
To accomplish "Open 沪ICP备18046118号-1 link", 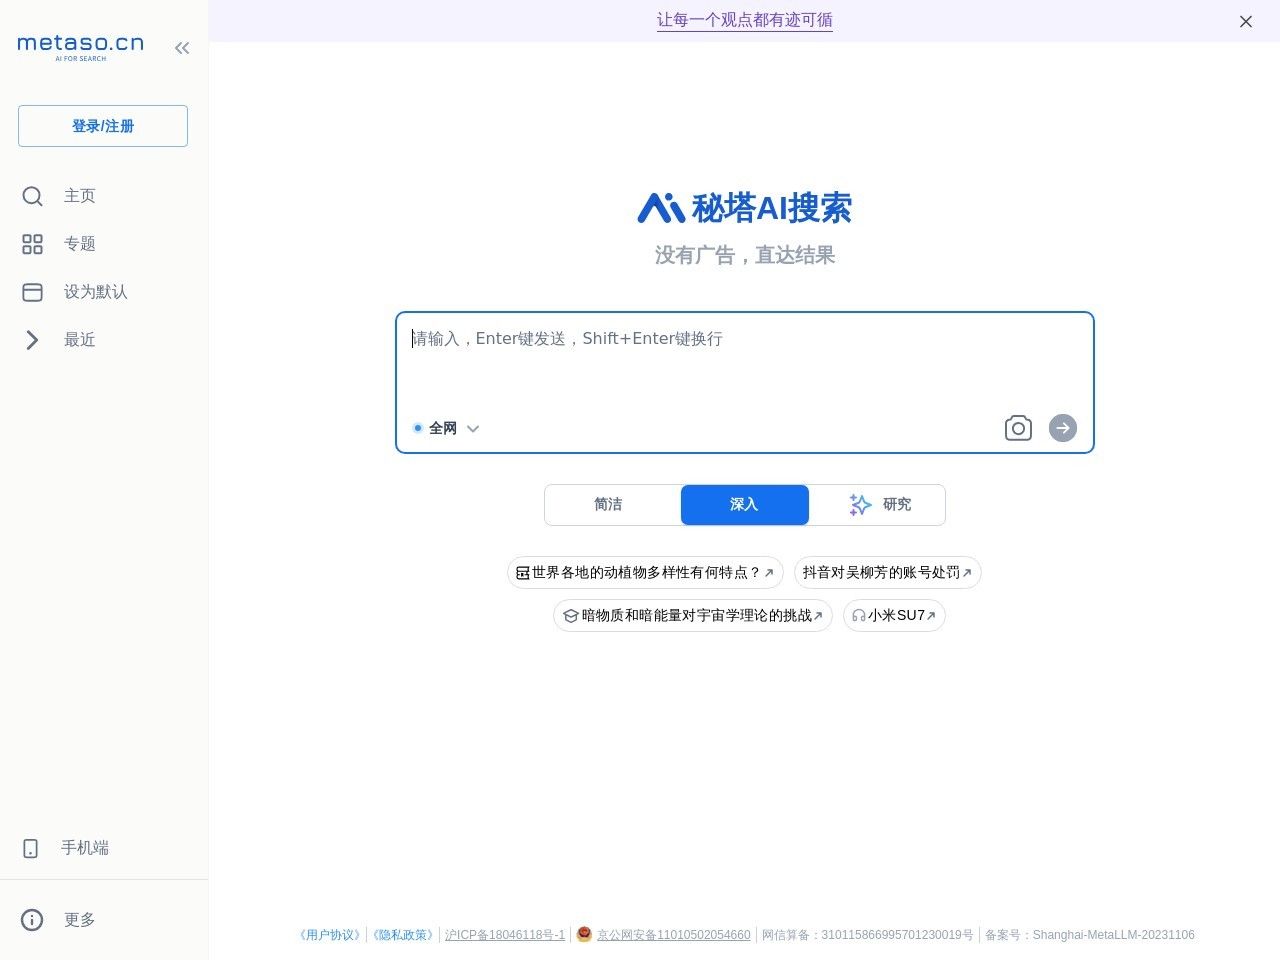I will [x=505, y=935].
